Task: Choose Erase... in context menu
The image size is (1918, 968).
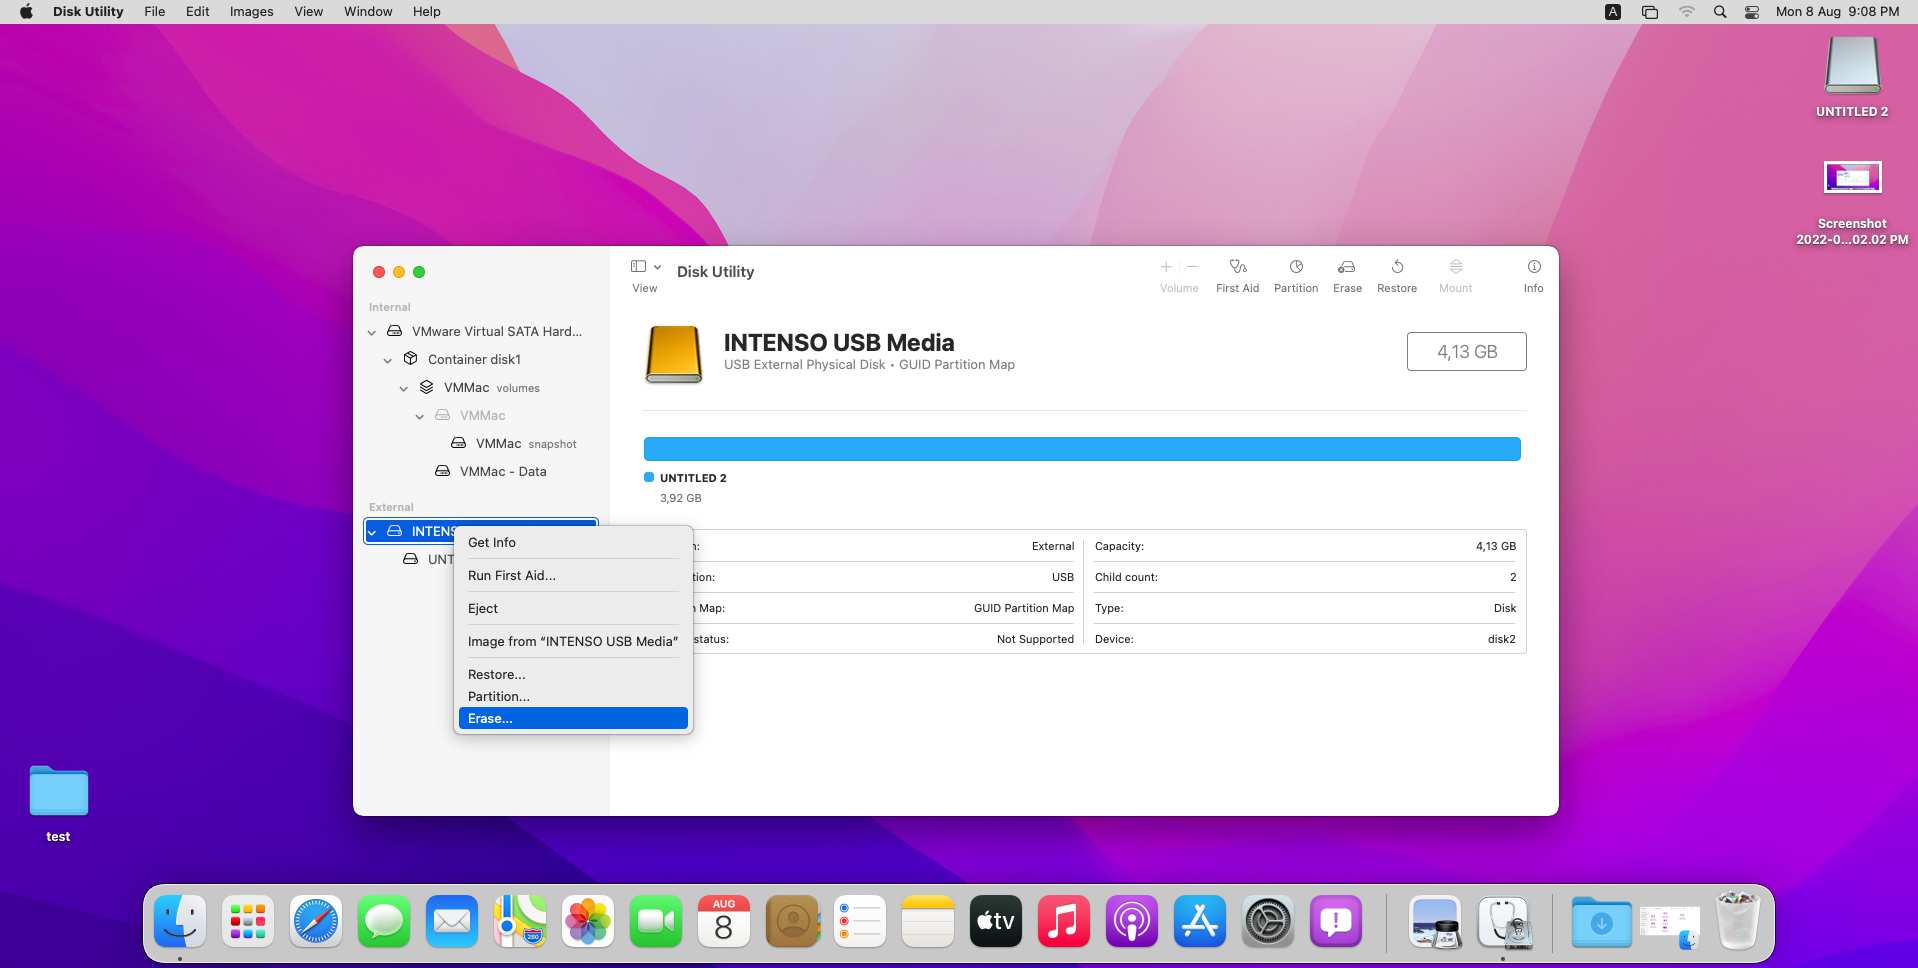Action: 573,718
